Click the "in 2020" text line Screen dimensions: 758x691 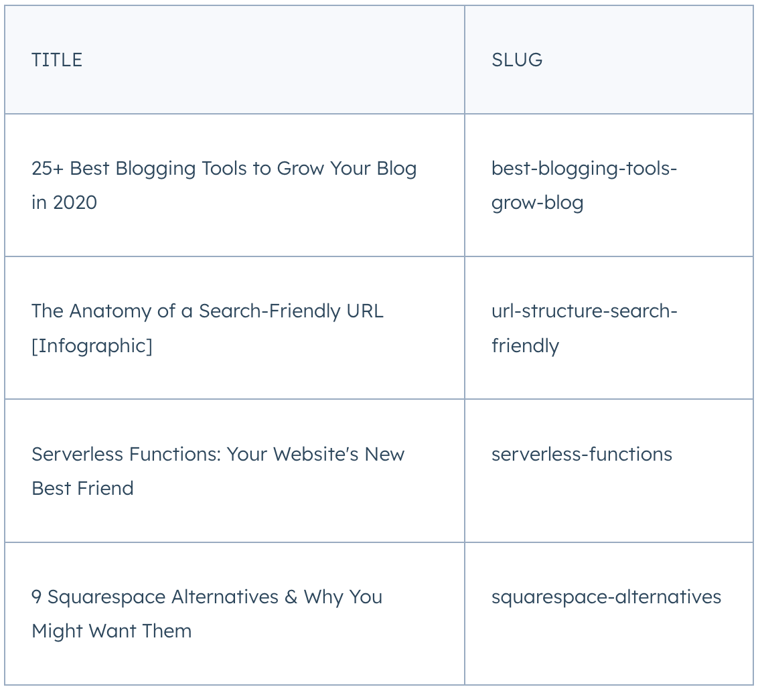(x=64, y=203)
